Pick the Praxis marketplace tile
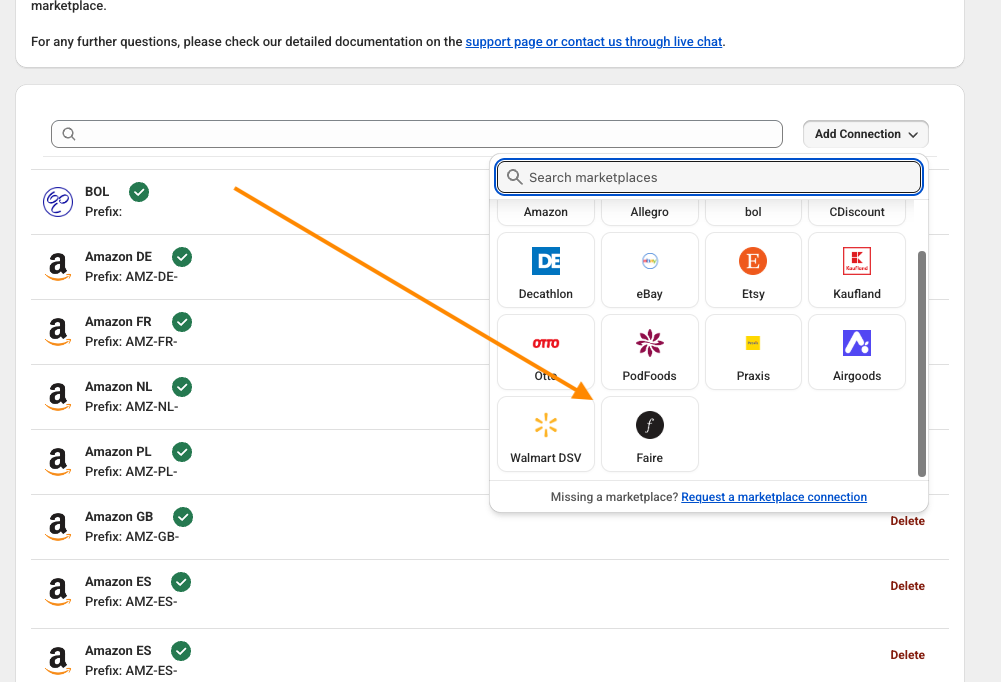 coord(753,352)
